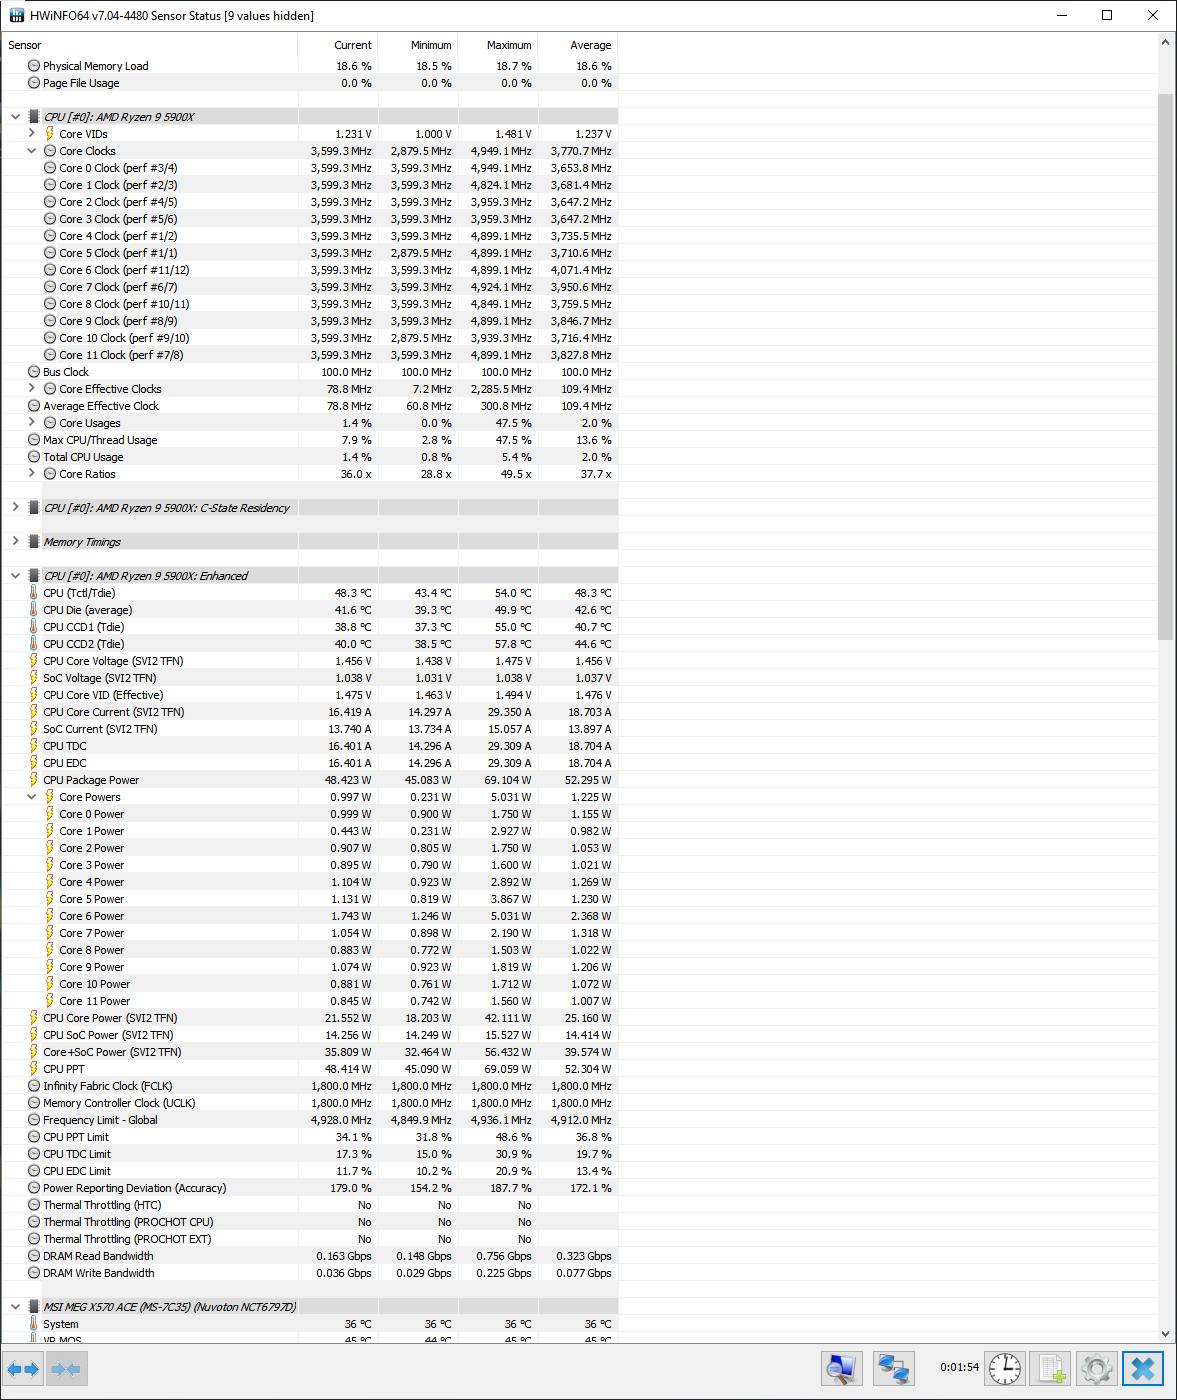The width and height of the screenshot is (1177, 1400).
Task: Click the lightning icon beside CPU PPT
Action: 34,1069
